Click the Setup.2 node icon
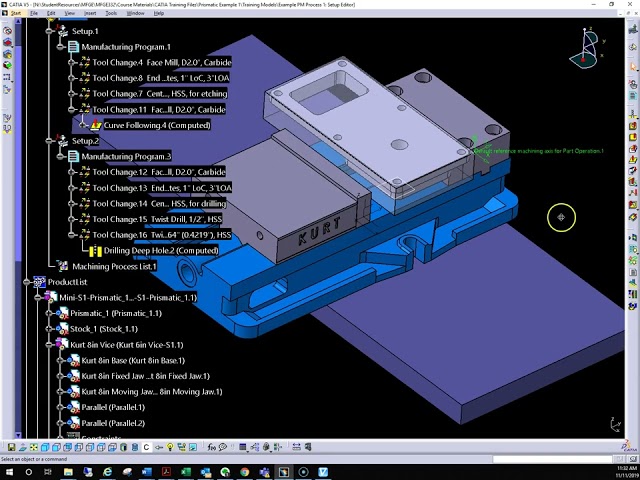The height and width of the screenshot is (480, 640). pyautogui.click(x=62, y=140)
